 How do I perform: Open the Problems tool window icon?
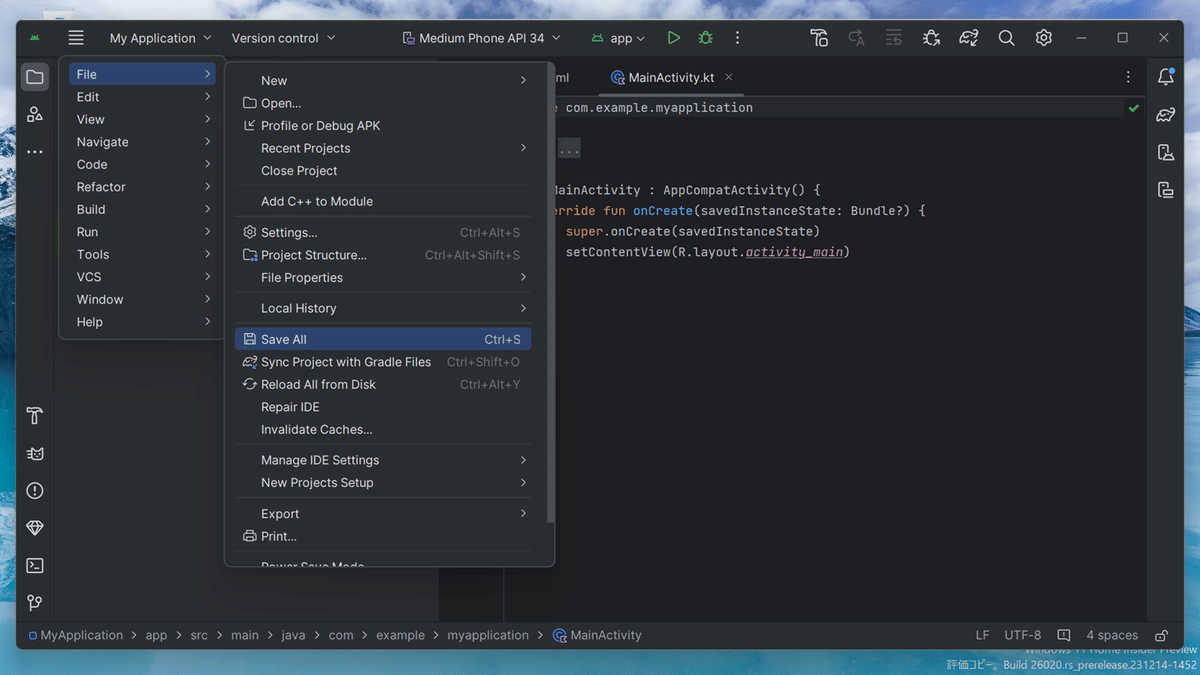tap(35, 490)
